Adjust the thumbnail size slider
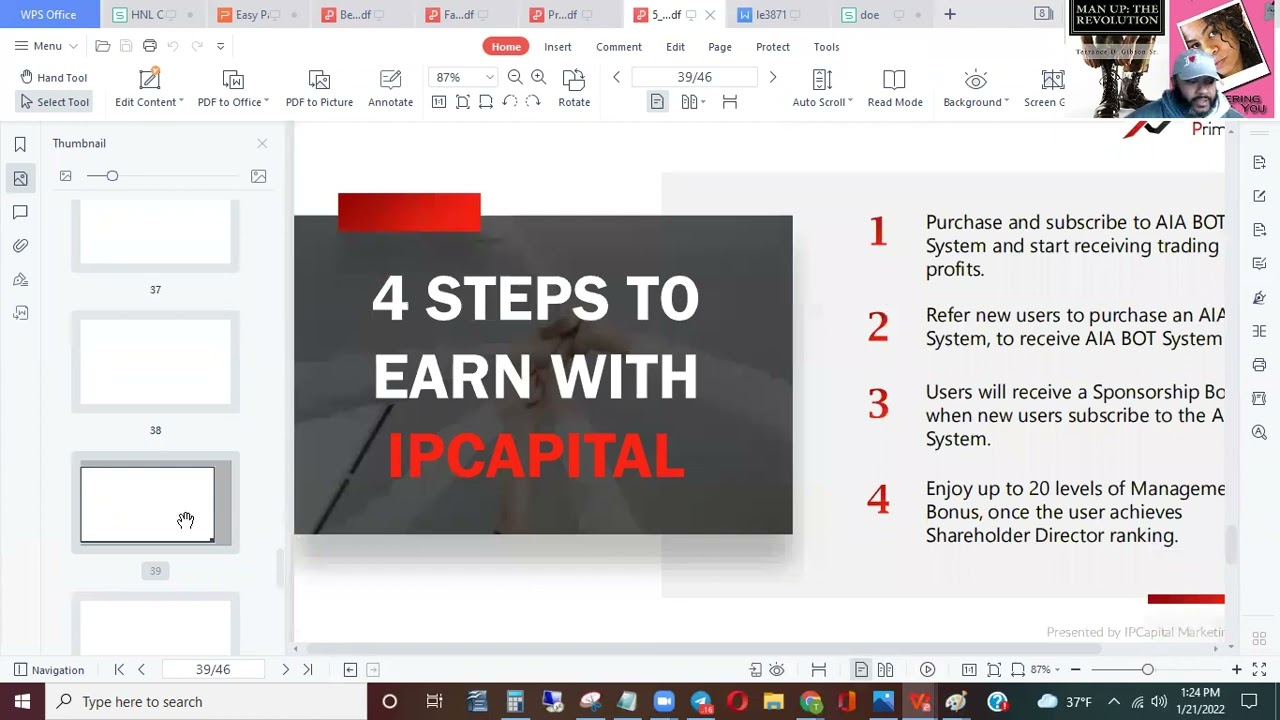This screenshot has height=720, width=1280. pyautogui.click(x=112, y=176)
